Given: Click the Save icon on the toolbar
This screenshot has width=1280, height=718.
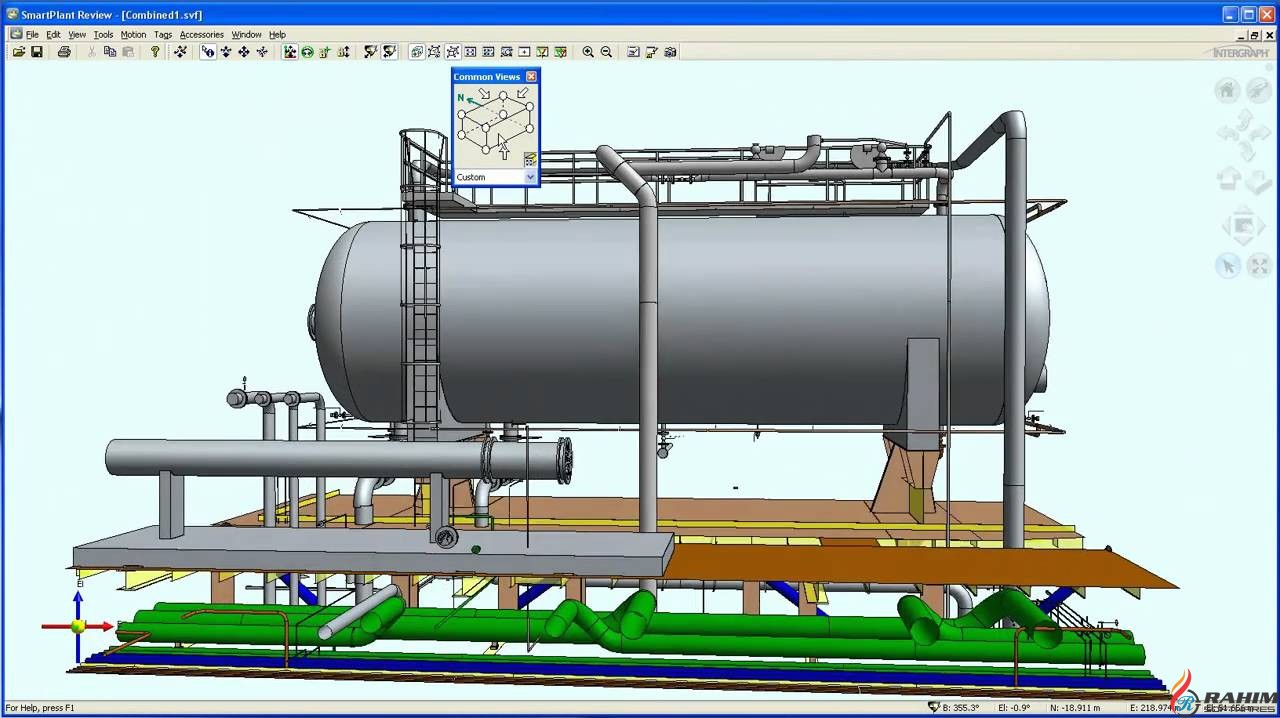Looking at the screenshot, I should point(38,52).
